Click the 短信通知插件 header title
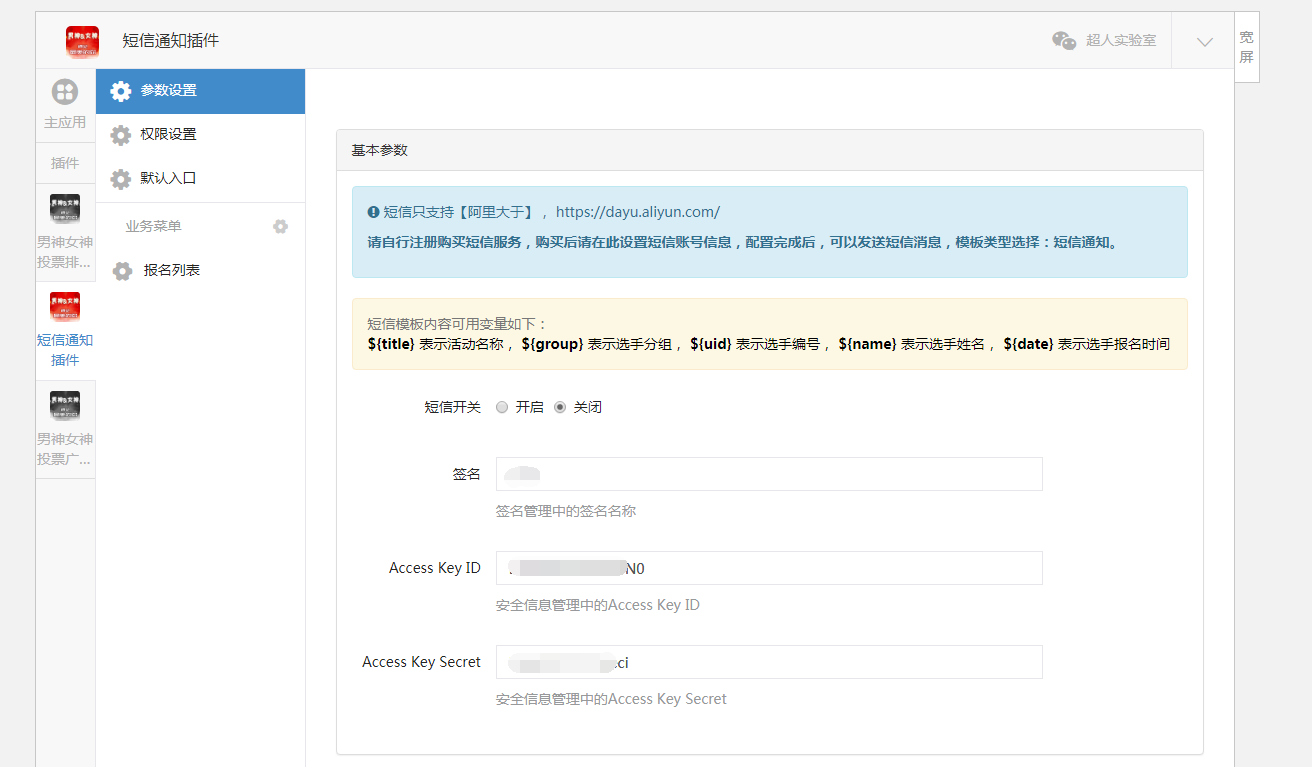The width and height of the screenshot is (1312, 767). 170,41
